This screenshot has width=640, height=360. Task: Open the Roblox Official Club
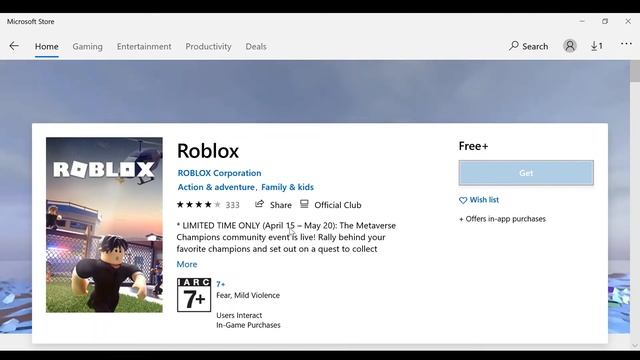pyautogui.click(x=331, y=204)
